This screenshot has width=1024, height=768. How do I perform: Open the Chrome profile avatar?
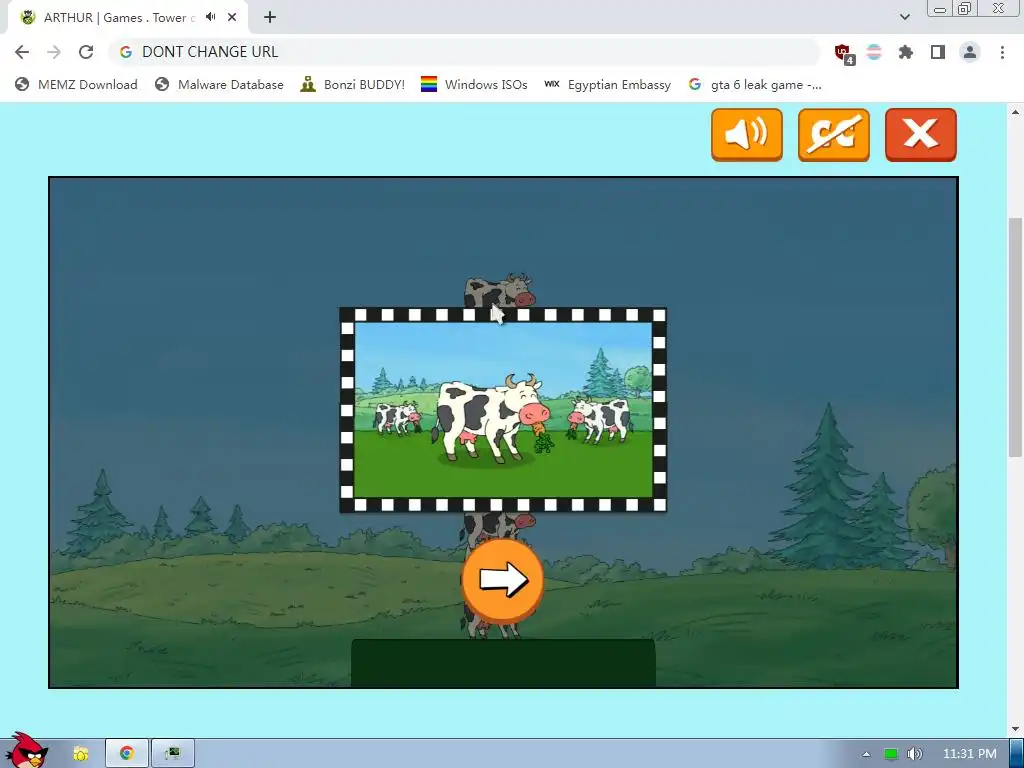click(970, 52)
